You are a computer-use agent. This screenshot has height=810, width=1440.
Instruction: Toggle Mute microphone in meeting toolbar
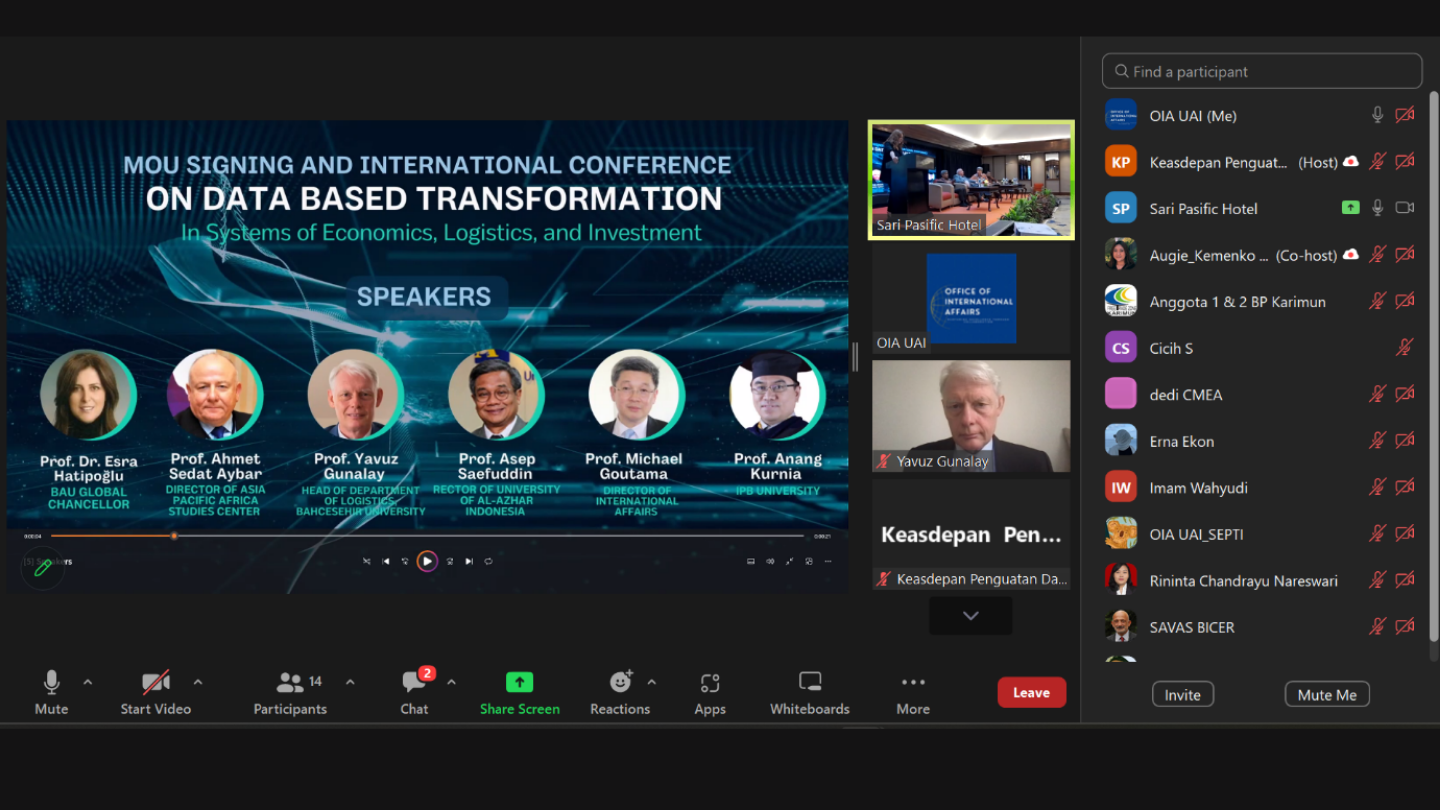pos(51,692)
